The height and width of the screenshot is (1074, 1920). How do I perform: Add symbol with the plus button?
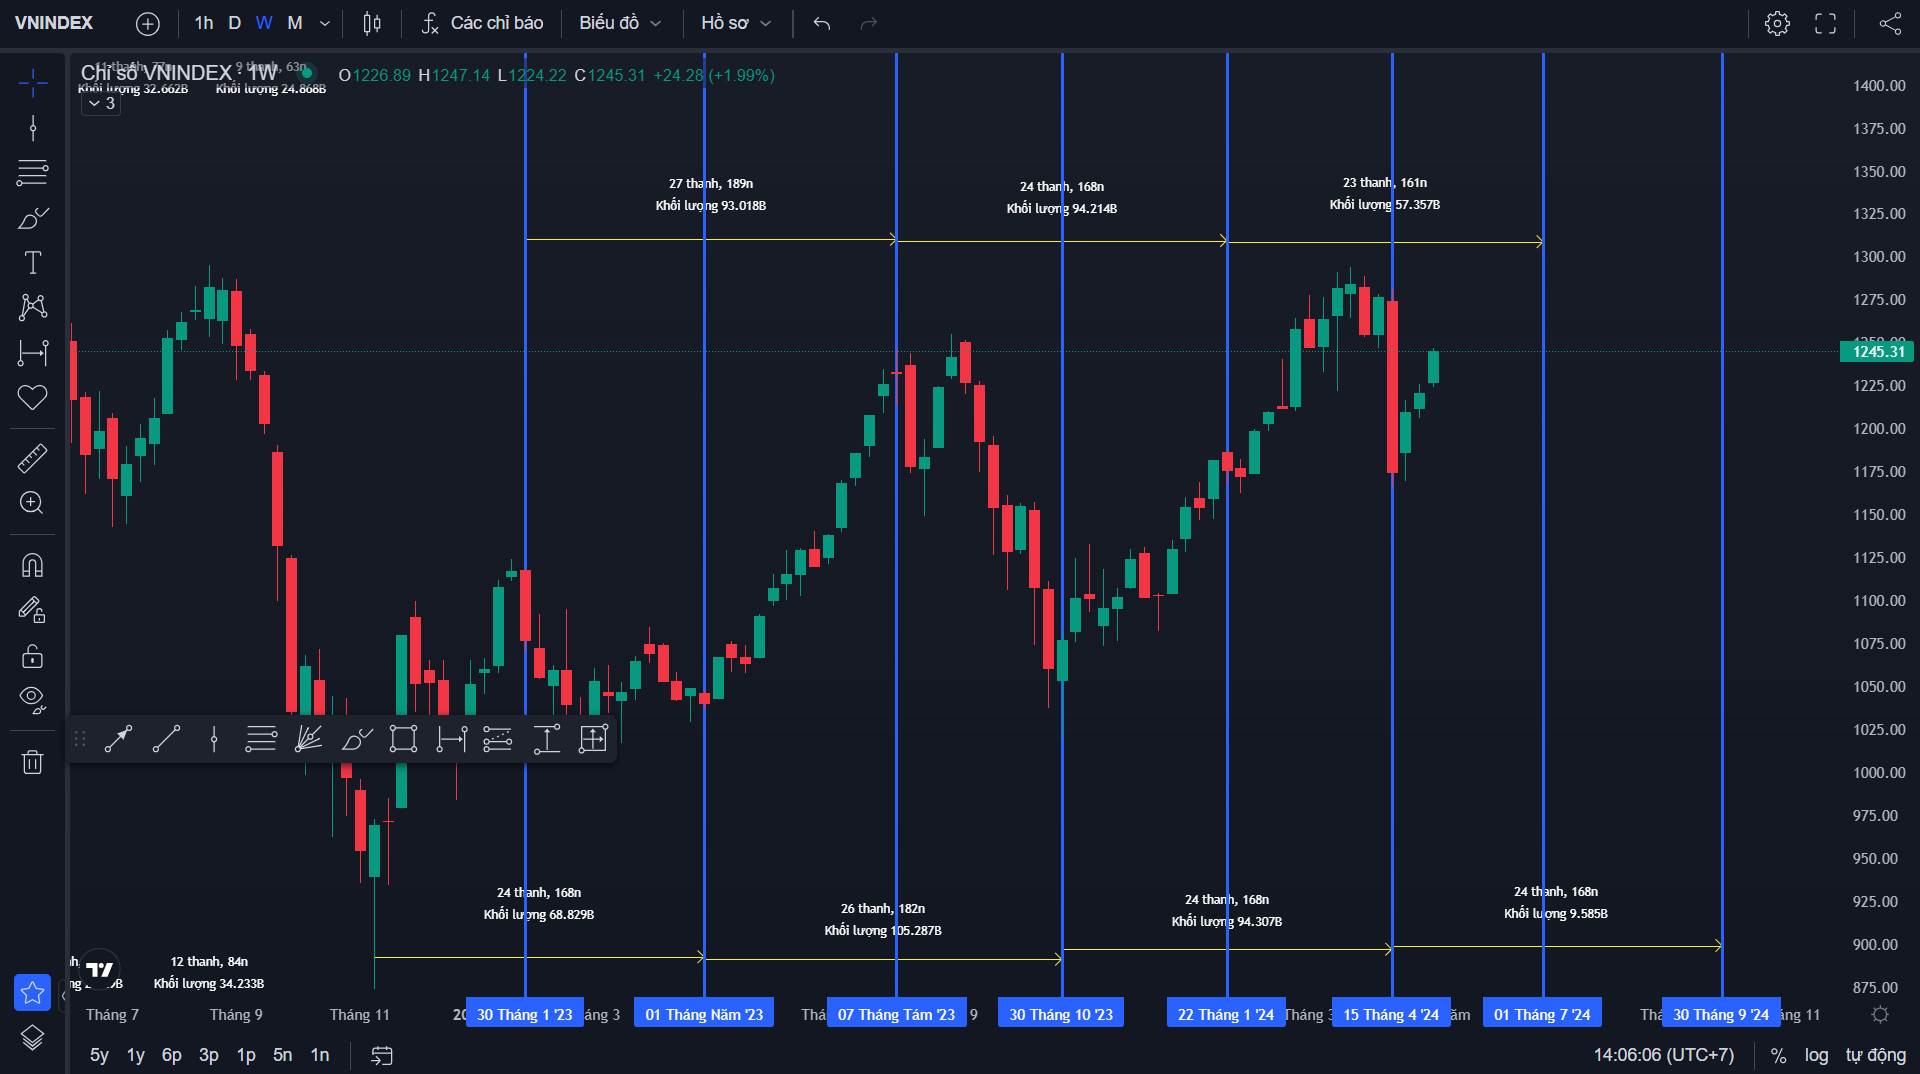pyautogui.click(x=148, y=23)
